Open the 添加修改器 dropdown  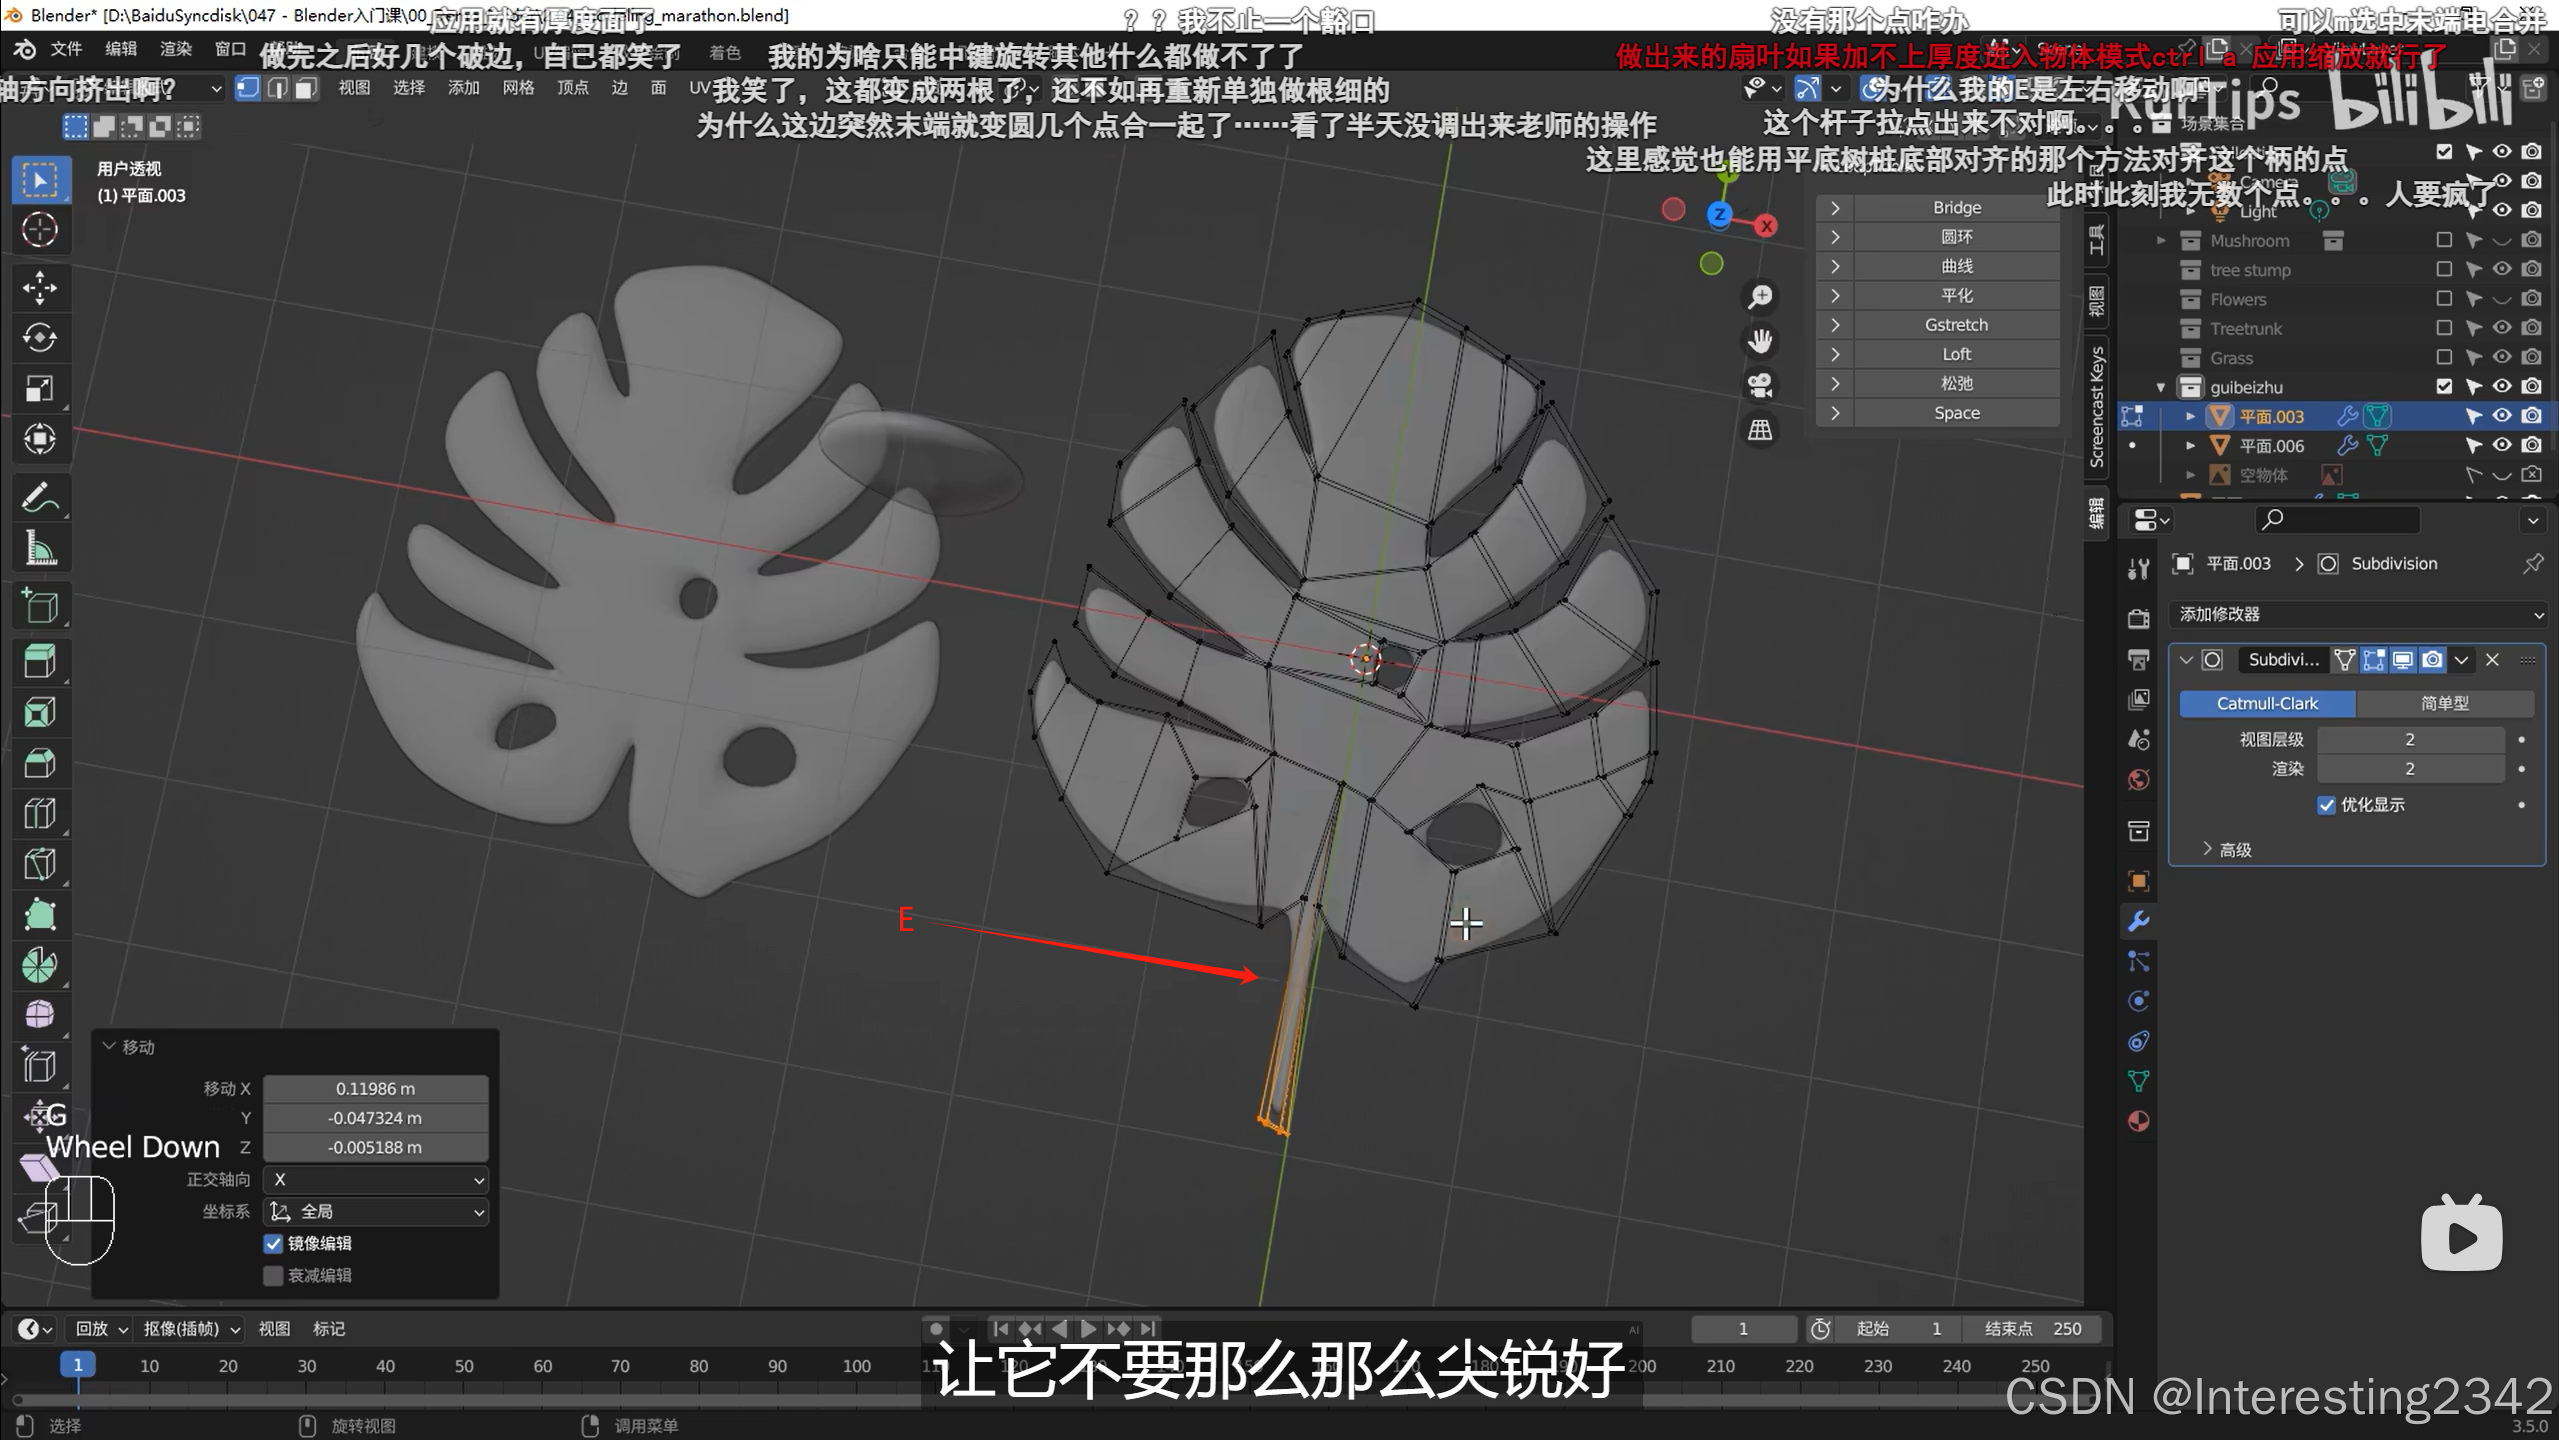pos(2360,614)
